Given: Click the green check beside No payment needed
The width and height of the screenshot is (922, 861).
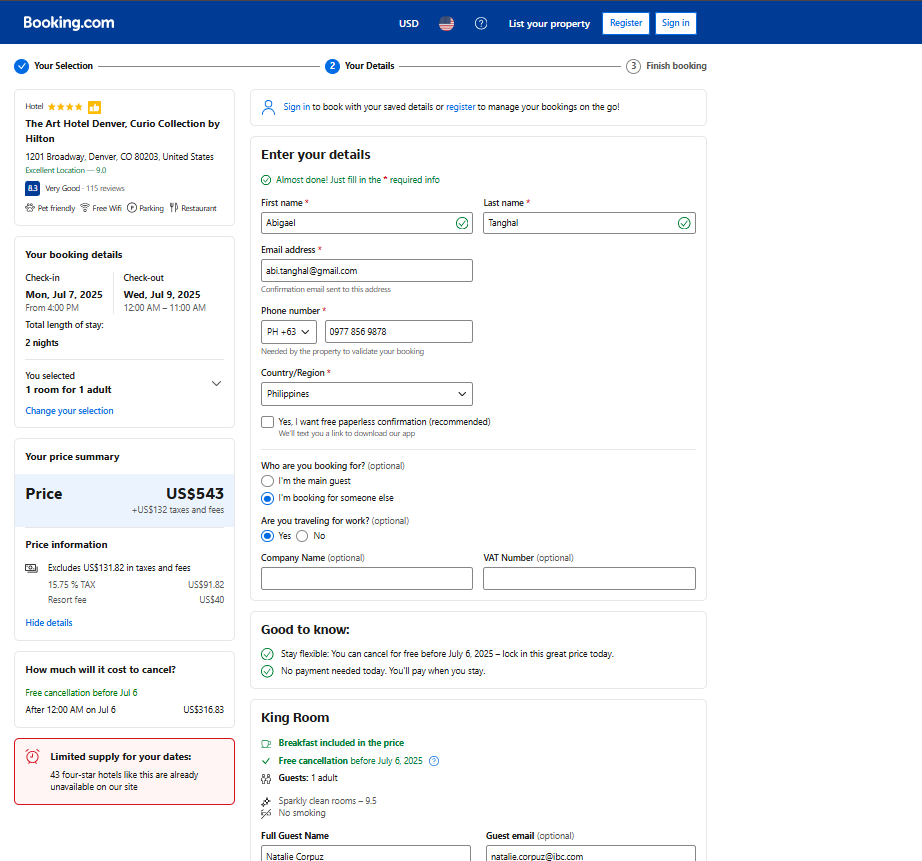Looking at the screenshot, I should (x=267, y=671).
